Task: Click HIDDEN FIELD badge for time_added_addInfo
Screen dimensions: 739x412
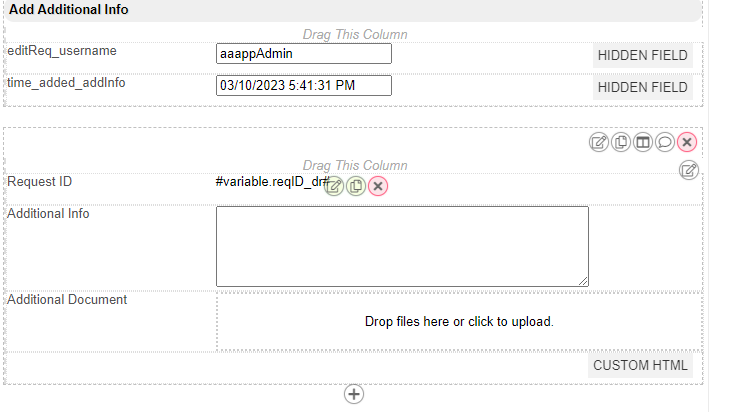Action: pyautogui.click(x=642, y=88)
